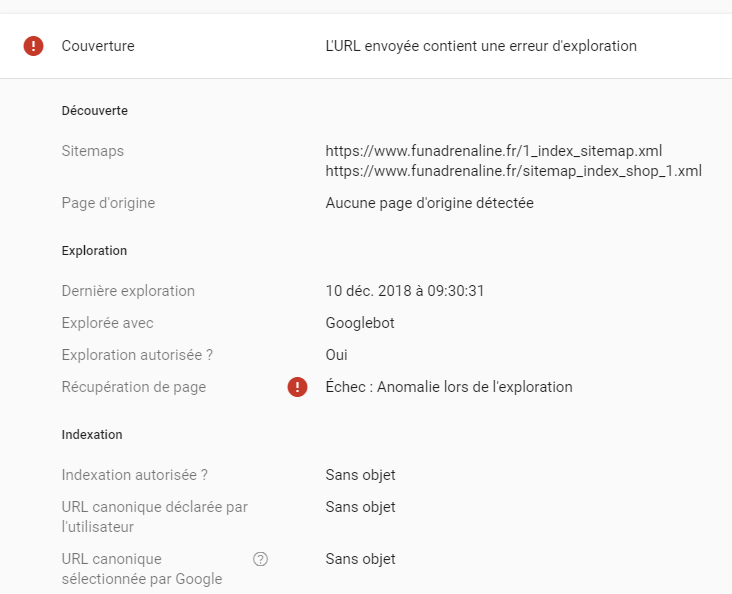Click the 'Aucune page d'origine détectée' value
Image resolution: width=732 pixels, height=594 pixels.
click(x=429, y=203)
